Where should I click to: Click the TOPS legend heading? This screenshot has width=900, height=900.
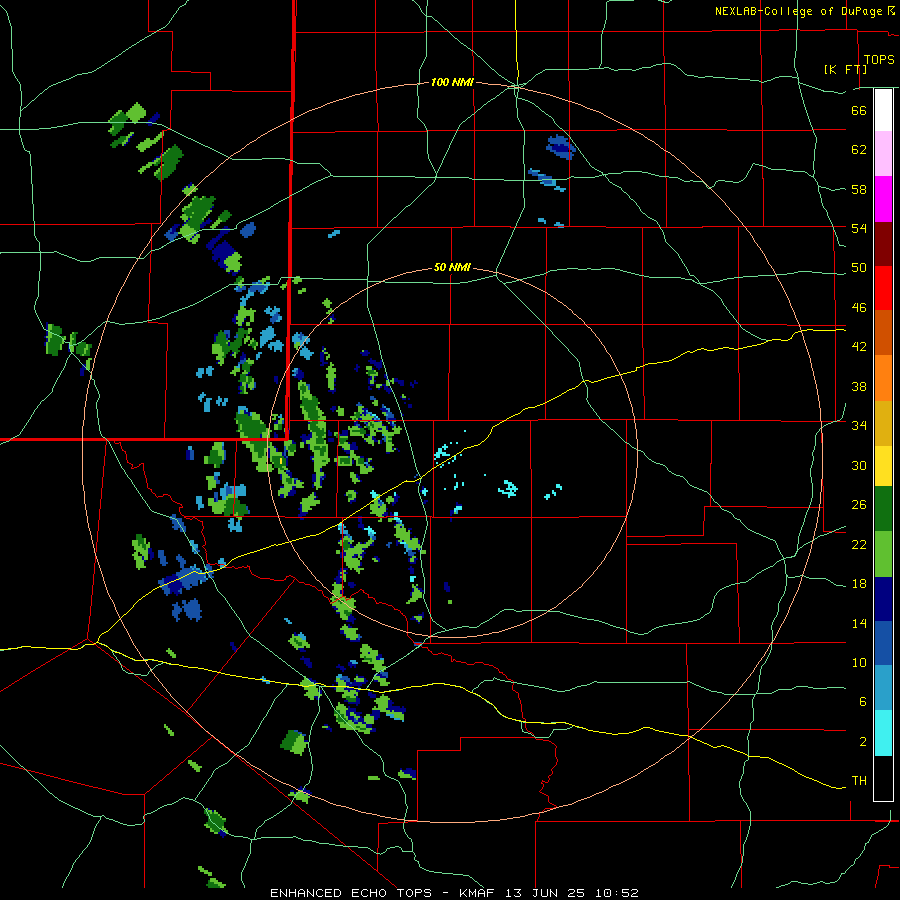(x=879, y=59)
